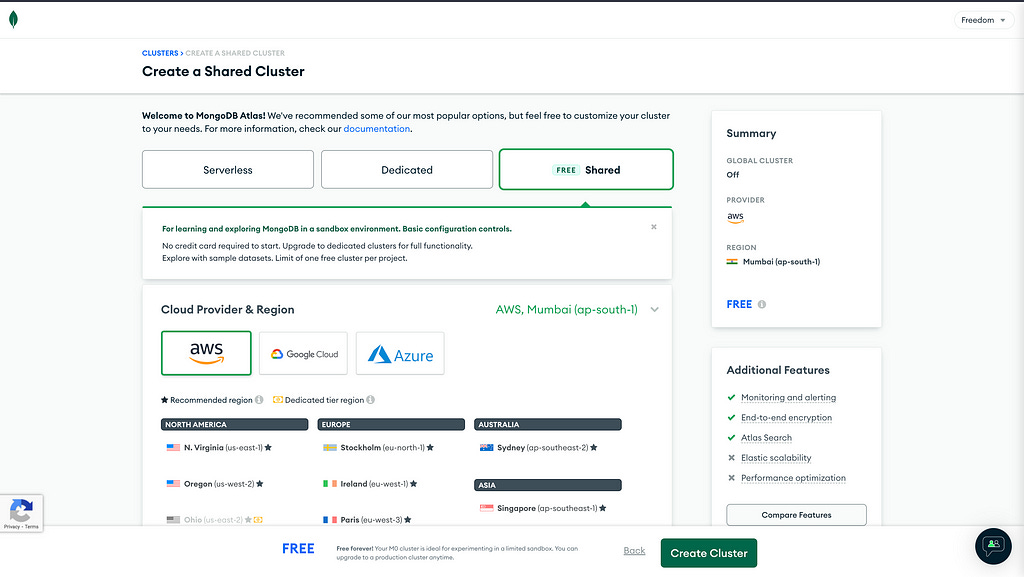Click the Swedish flag beside Stockholm
1024x577 pixels.
330,448
